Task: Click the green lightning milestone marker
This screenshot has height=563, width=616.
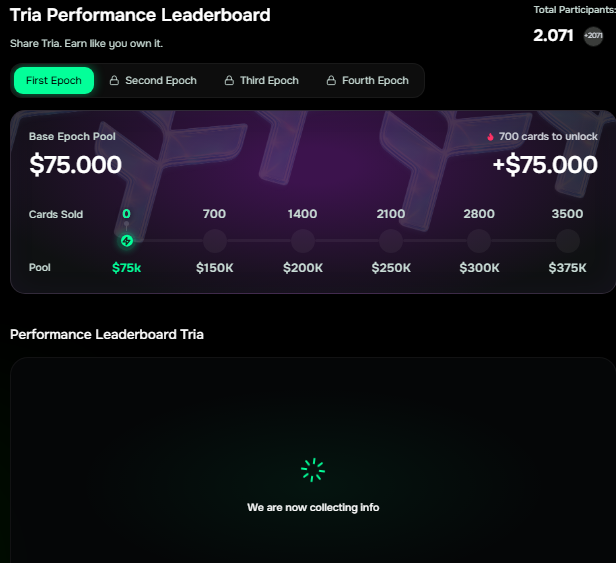Action: click(x=126, y=241)
